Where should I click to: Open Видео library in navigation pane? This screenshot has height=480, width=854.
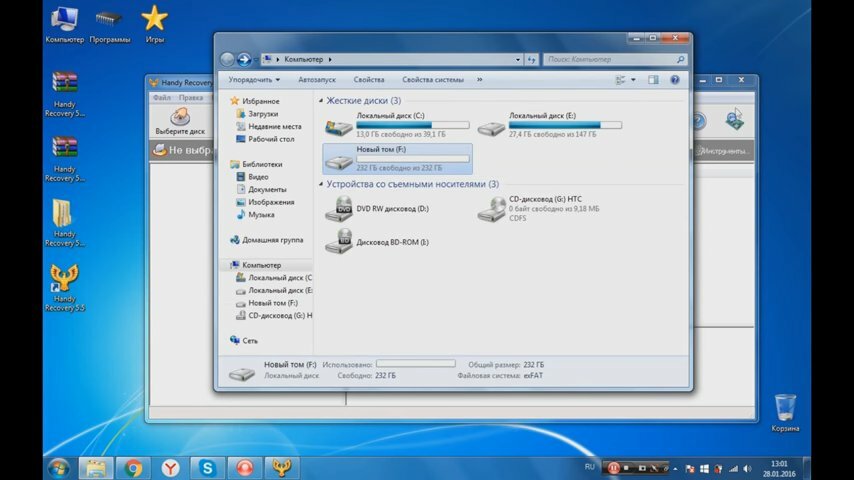(x=258, y=177)
